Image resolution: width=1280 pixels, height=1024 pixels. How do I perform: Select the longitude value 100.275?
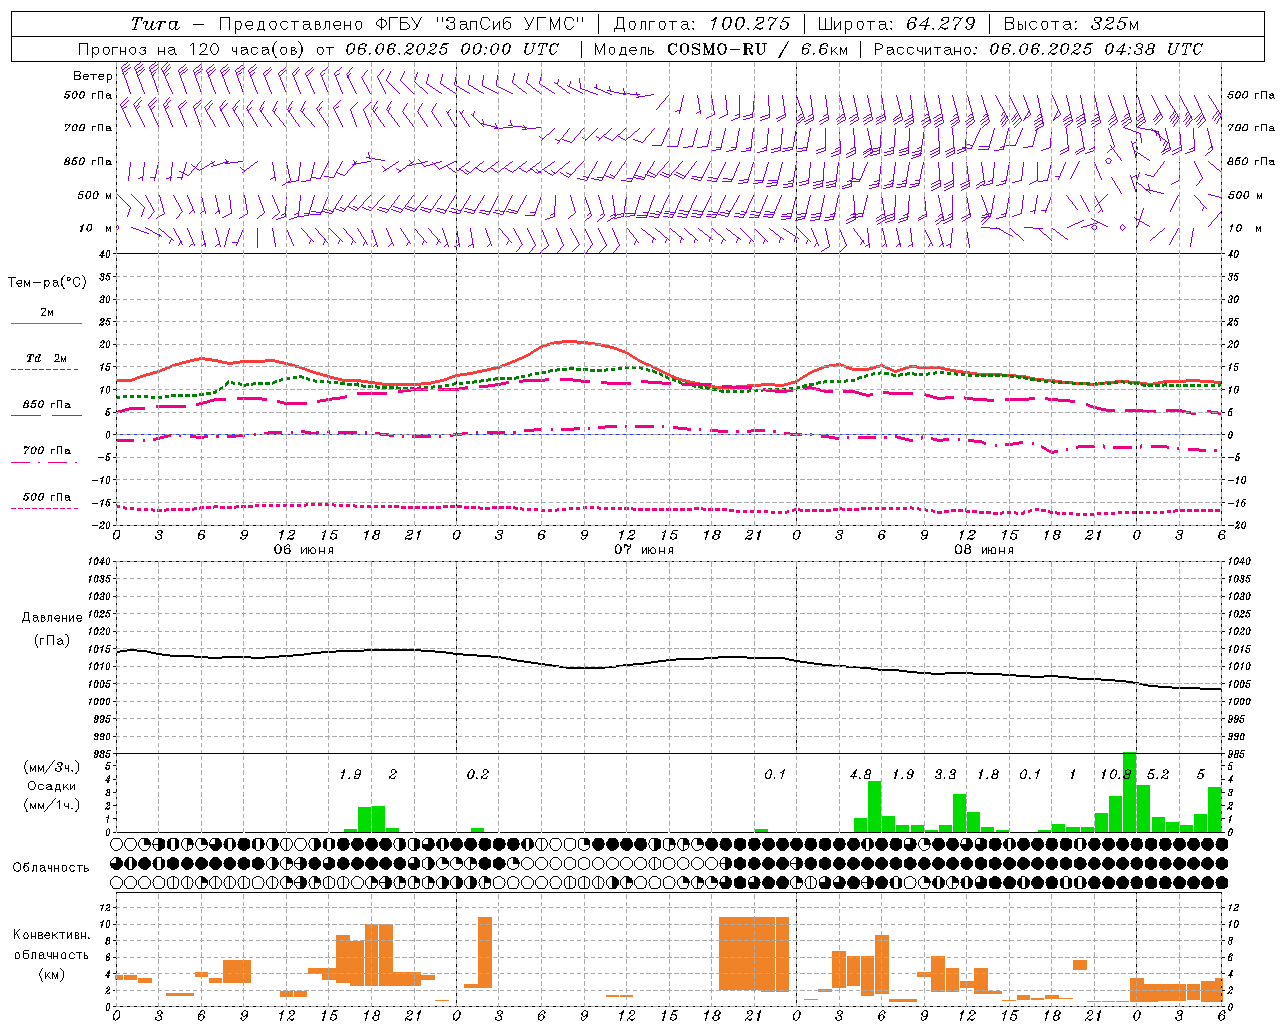point(749,24)
